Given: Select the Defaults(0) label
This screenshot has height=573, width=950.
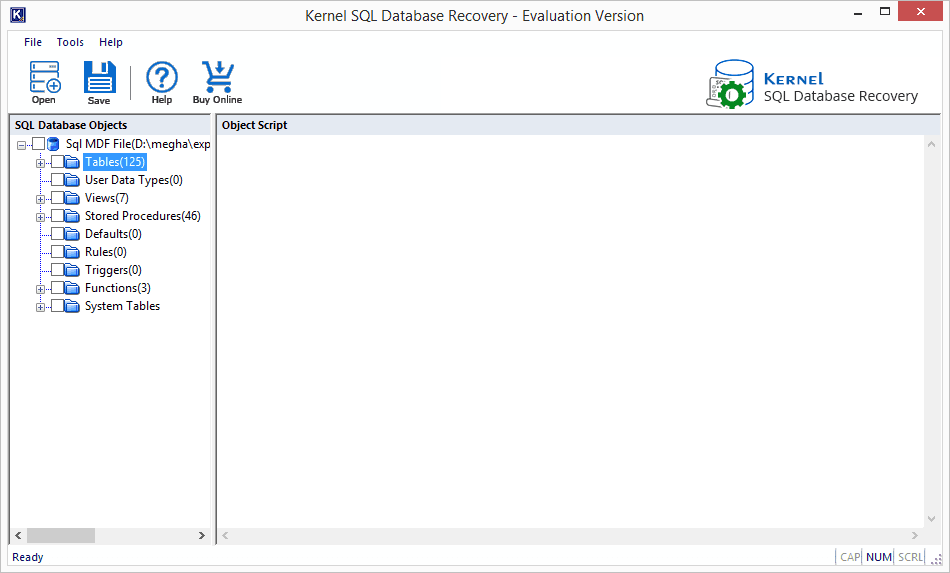Looking at the screenshot, I should pos(113,234).
